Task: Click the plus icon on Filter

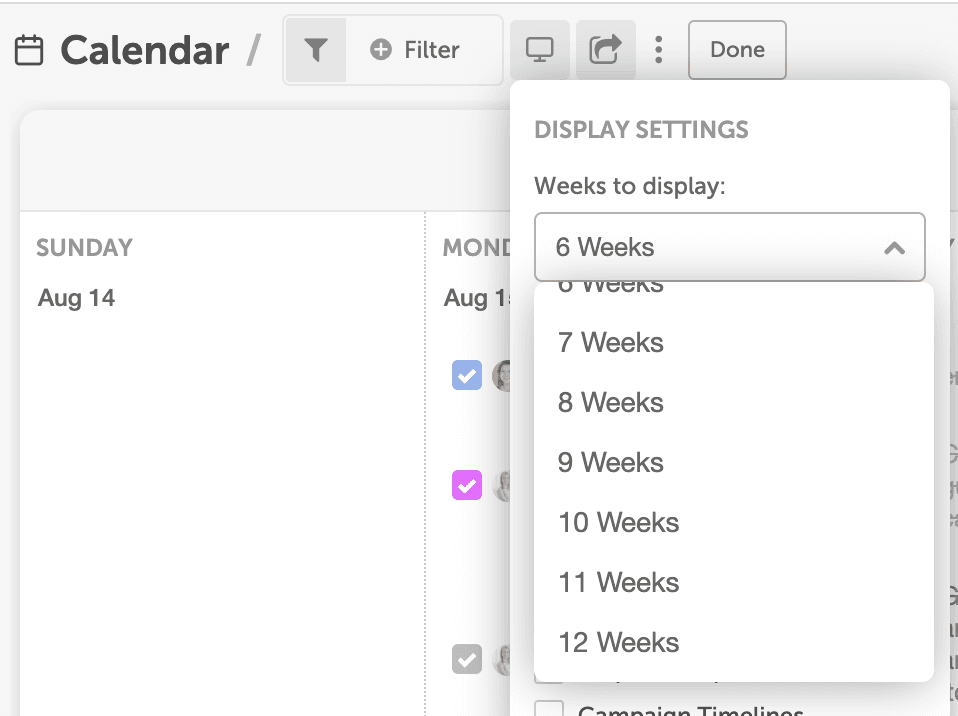Action: 380,50
